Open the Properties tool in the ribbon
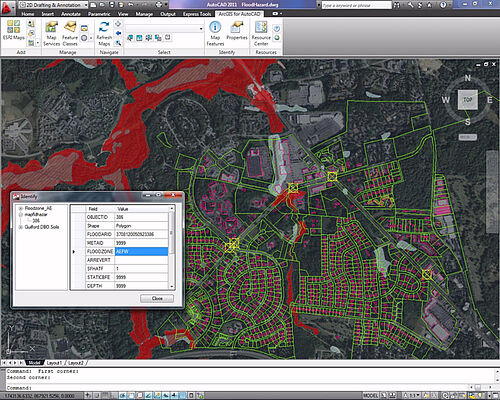Image resolution: width=500 pixels, height=401 pixels. click(237, 31)
